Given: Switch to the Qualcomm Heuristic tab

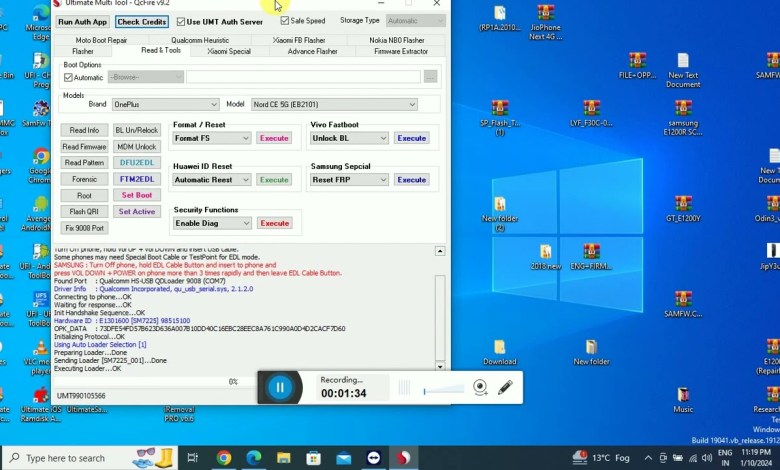Looking at the screenshot, I should 200,40.
